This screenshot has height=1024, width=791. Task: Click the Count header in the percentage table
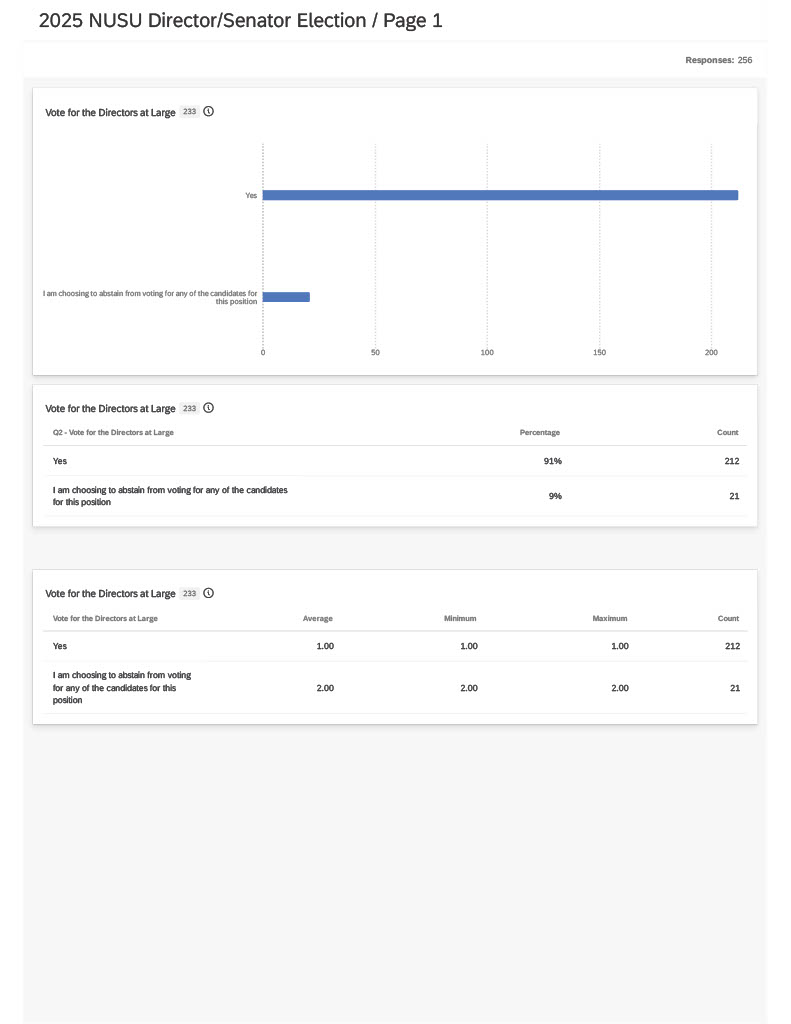728,432
